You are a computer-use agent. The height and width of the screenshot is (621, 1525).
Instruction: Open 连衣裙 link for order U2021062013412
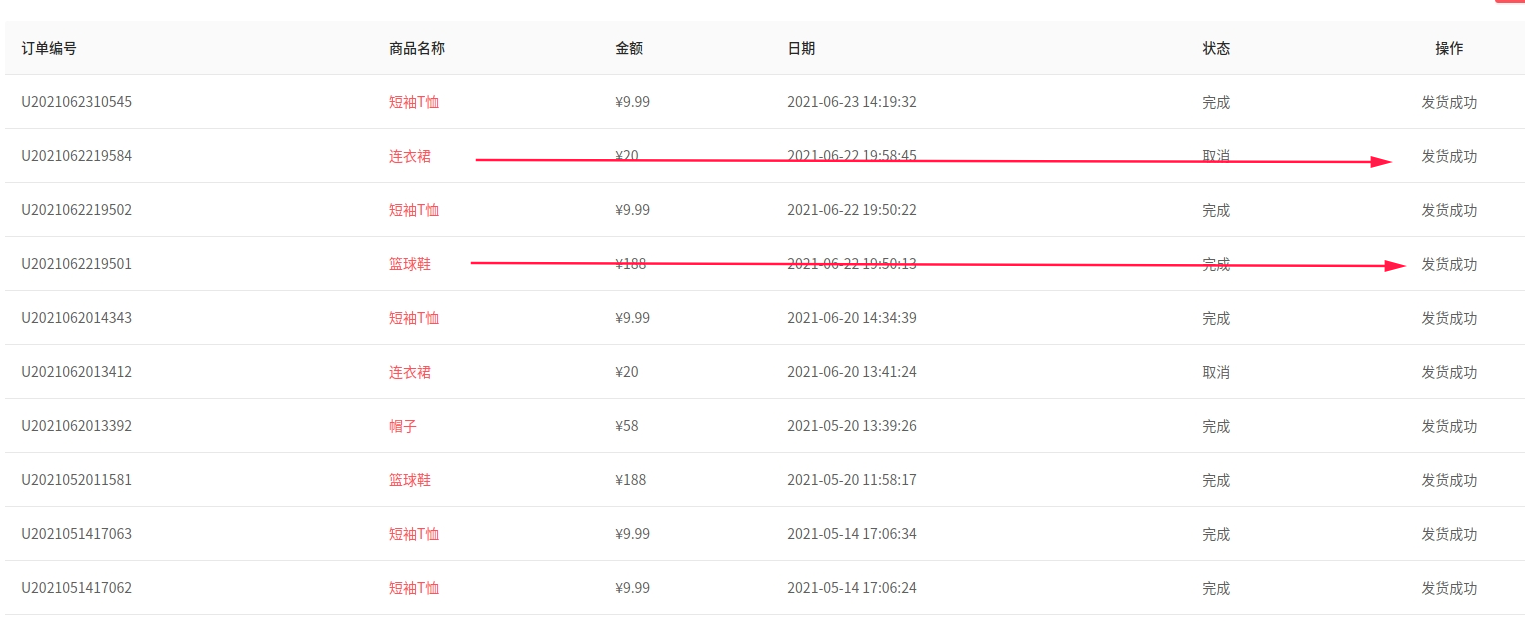pyautogui.click(x=410, y=372)
